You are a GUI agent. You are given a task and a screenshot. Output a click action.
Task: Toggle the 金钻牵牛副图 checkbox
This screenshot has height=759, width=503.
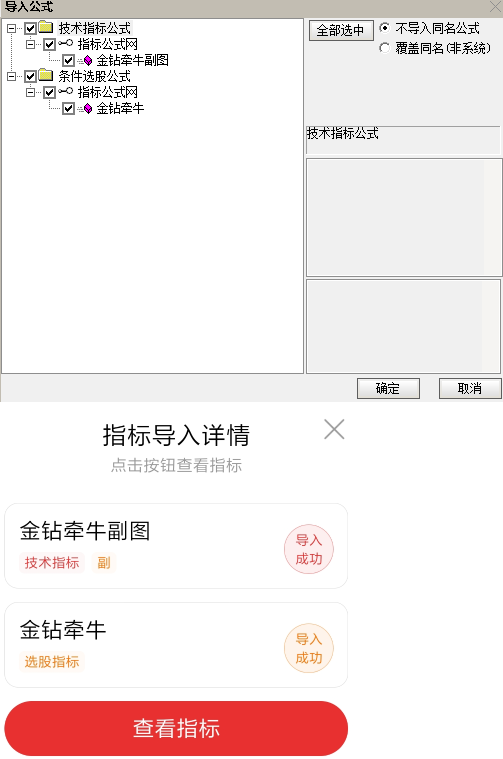tap(68, 61)
